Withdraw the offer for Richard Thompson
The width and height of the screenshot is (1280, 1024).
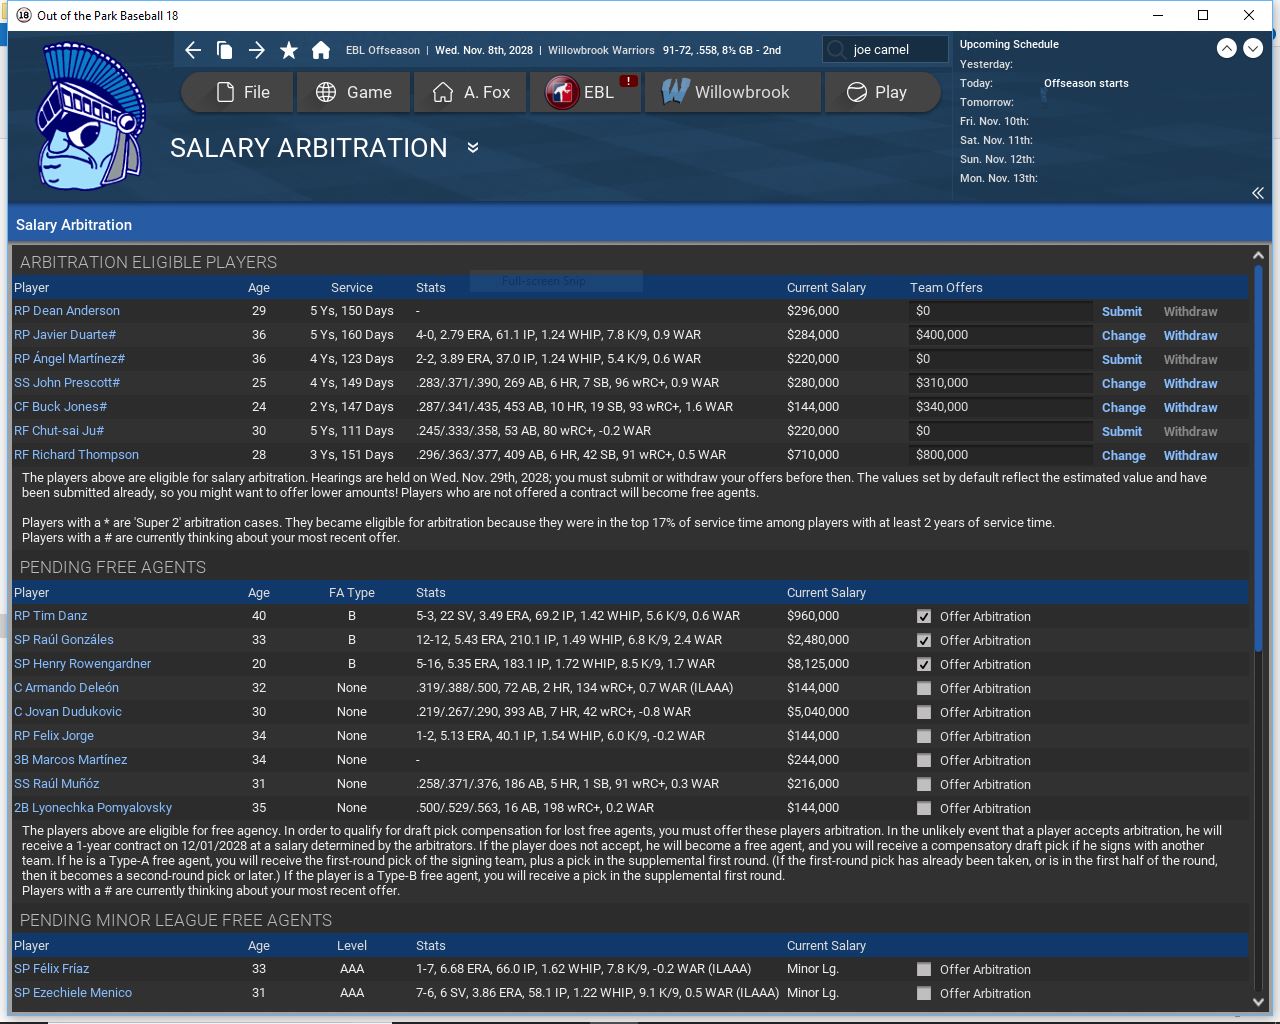pyautogui.click(x=1190, y=456)
